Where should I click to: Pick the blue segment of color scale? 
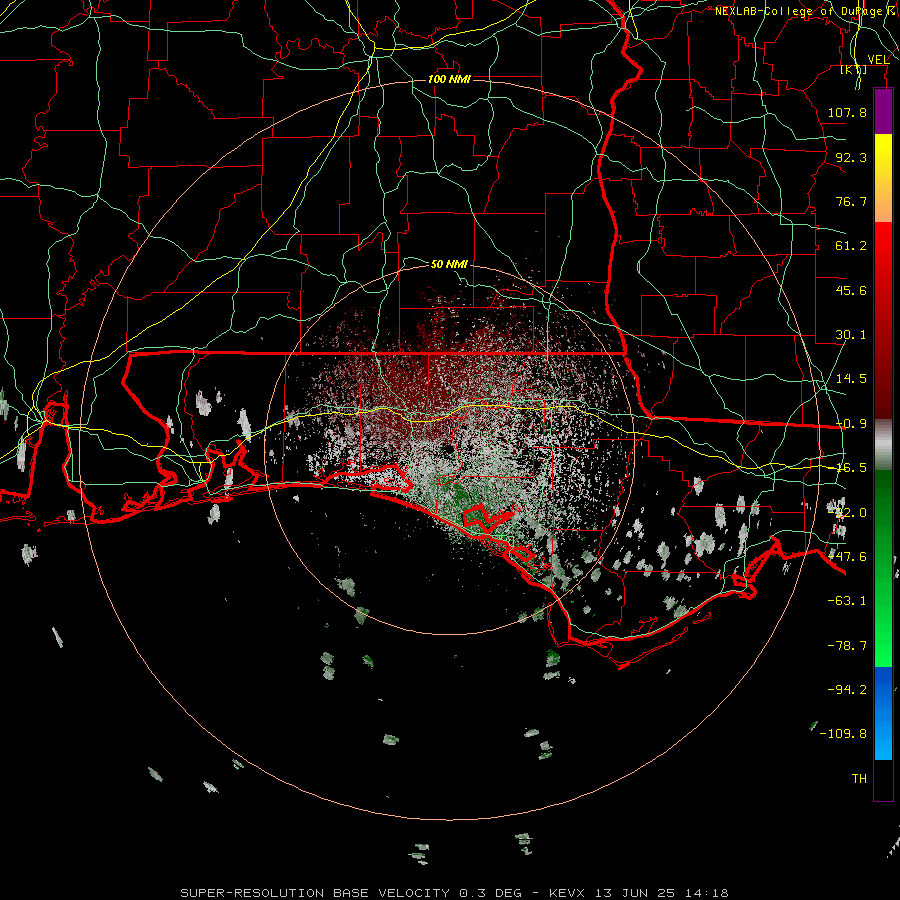click(883, 713)
